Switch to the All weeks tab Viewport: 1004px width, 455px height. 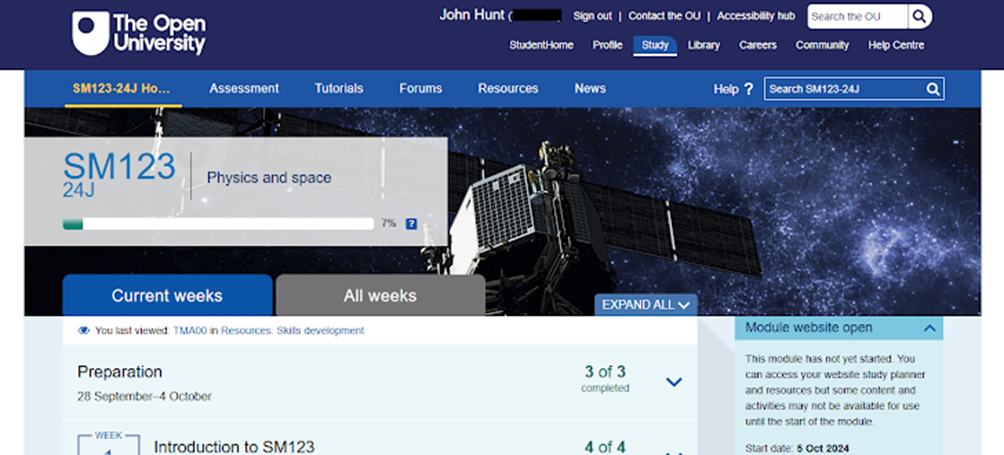[x=380, y=295]
